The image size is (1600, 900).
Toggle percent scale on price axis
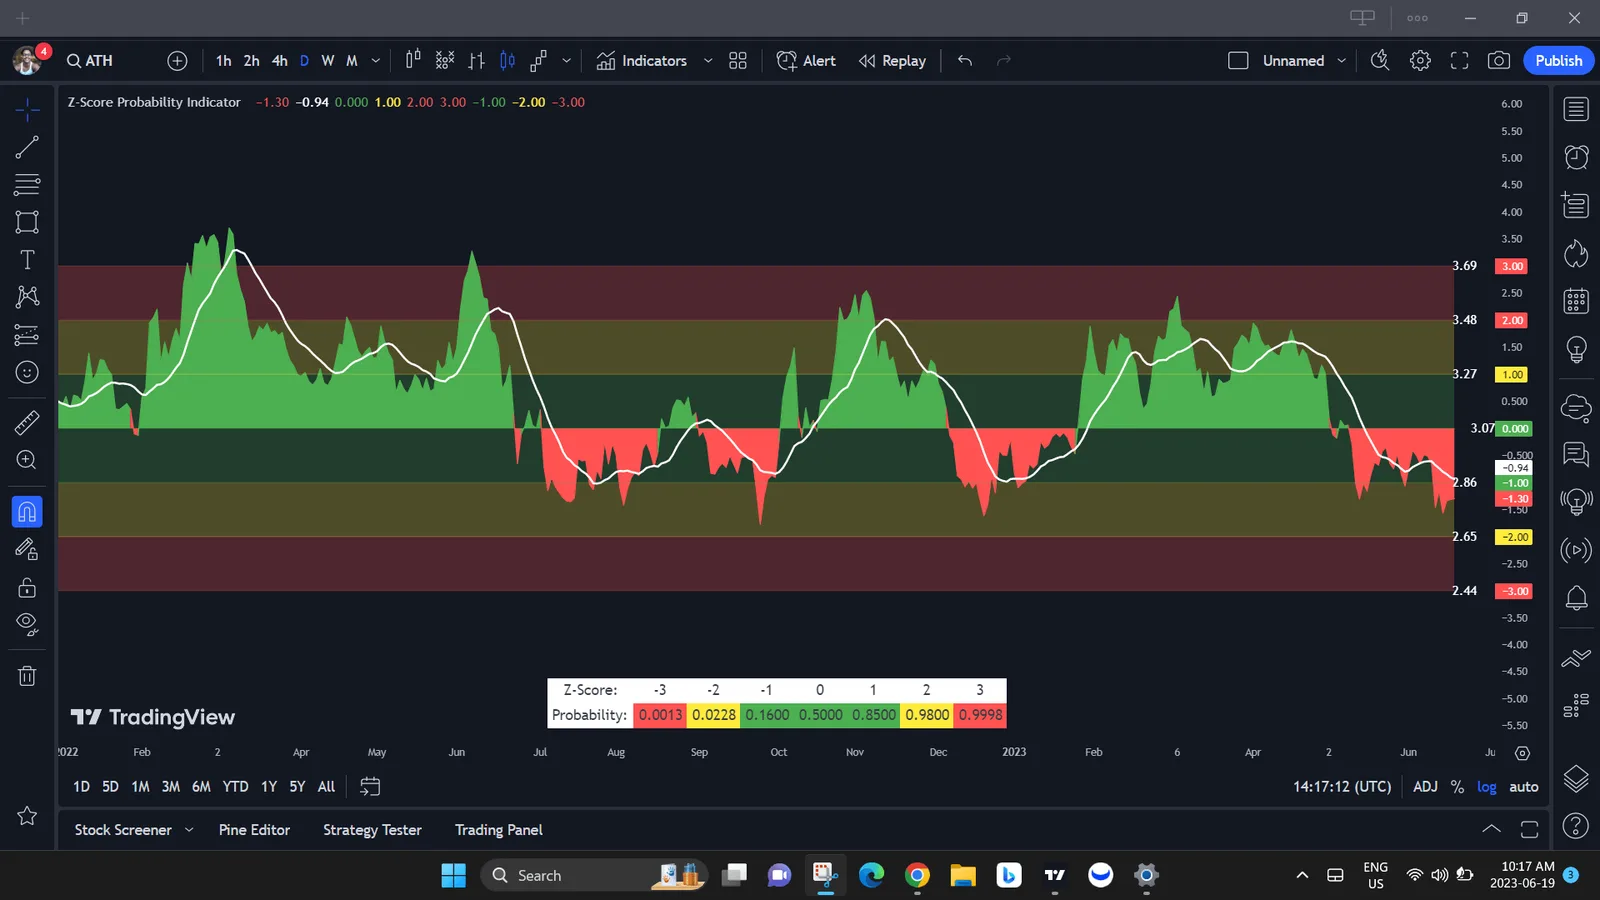tap(1457, 787)
